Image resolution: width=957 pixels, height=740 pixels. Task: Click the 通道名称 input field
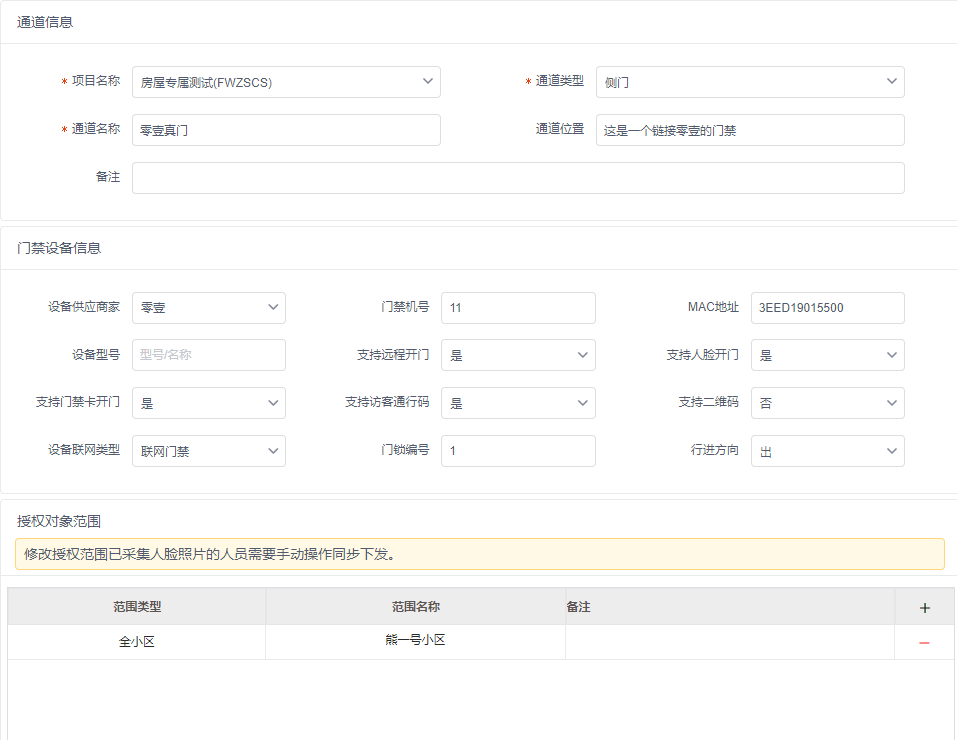286,130
